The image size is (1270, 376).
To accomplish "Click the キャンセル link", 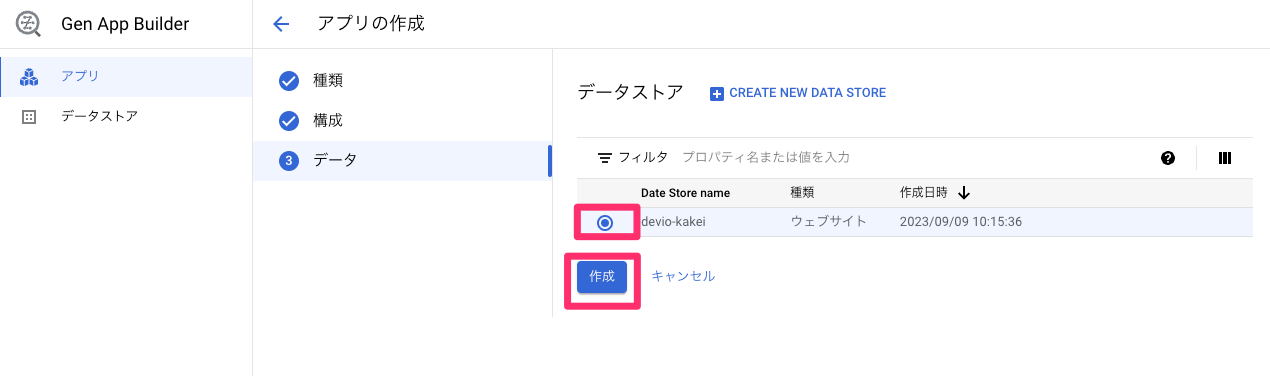I will pos(683,276).
